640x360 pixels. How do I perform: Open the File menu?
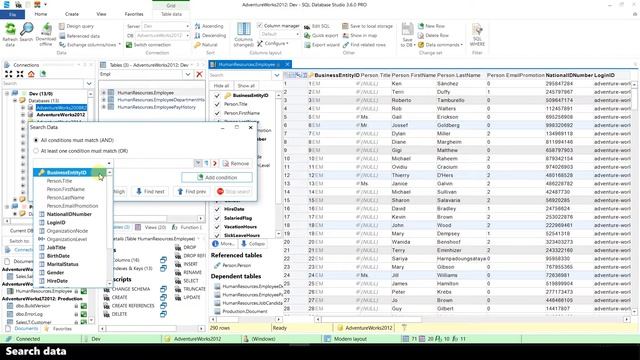13,14
